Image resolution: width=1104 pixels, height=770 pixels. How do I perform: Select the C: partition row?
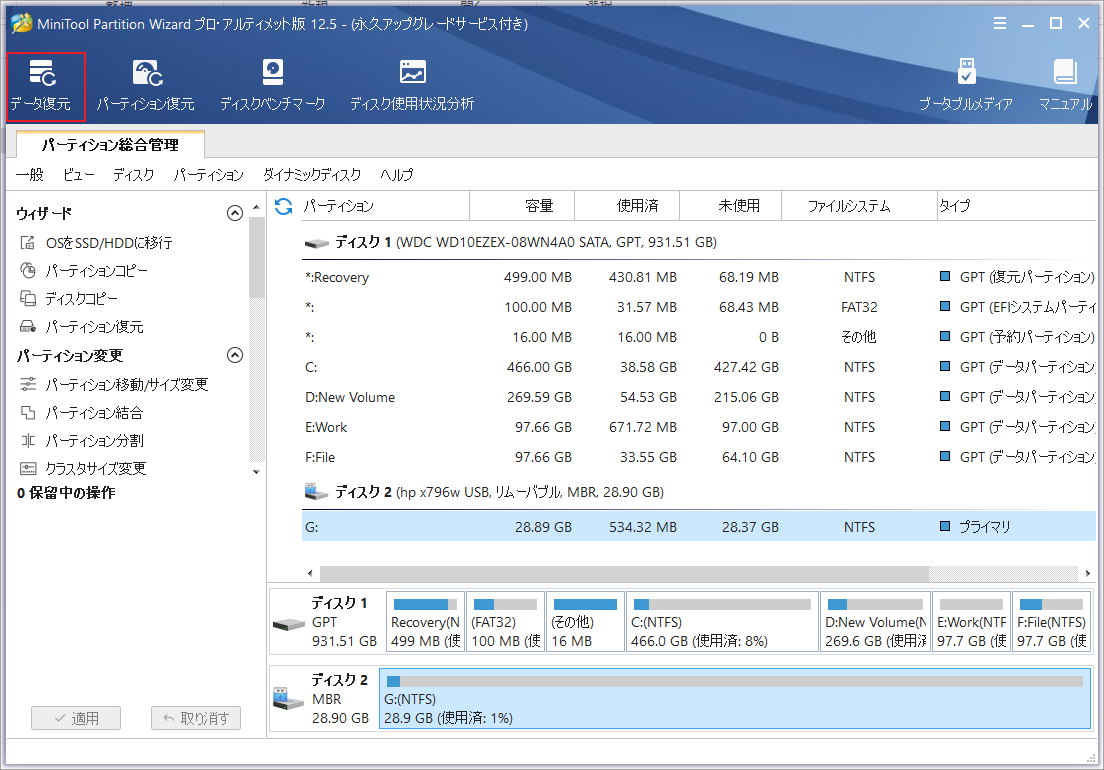tap(698, 367)
